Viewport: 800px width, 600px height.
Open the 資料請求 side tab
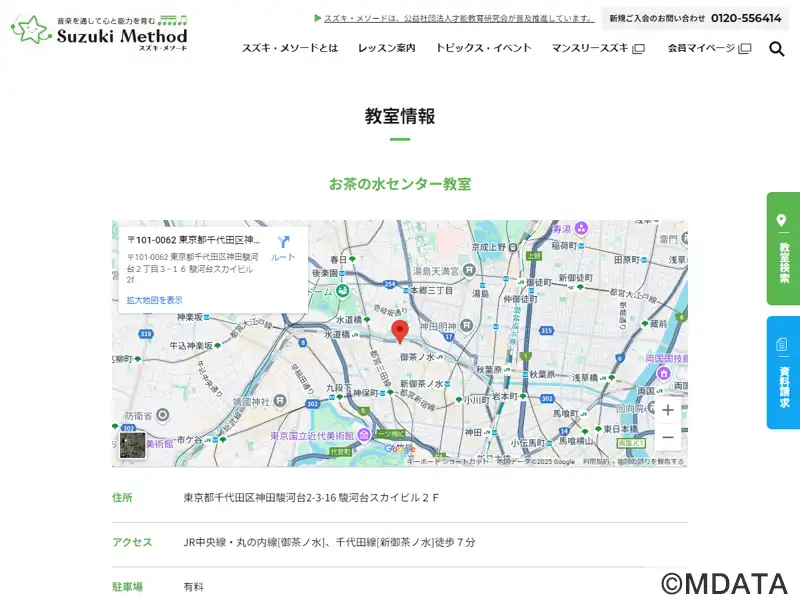784,372
